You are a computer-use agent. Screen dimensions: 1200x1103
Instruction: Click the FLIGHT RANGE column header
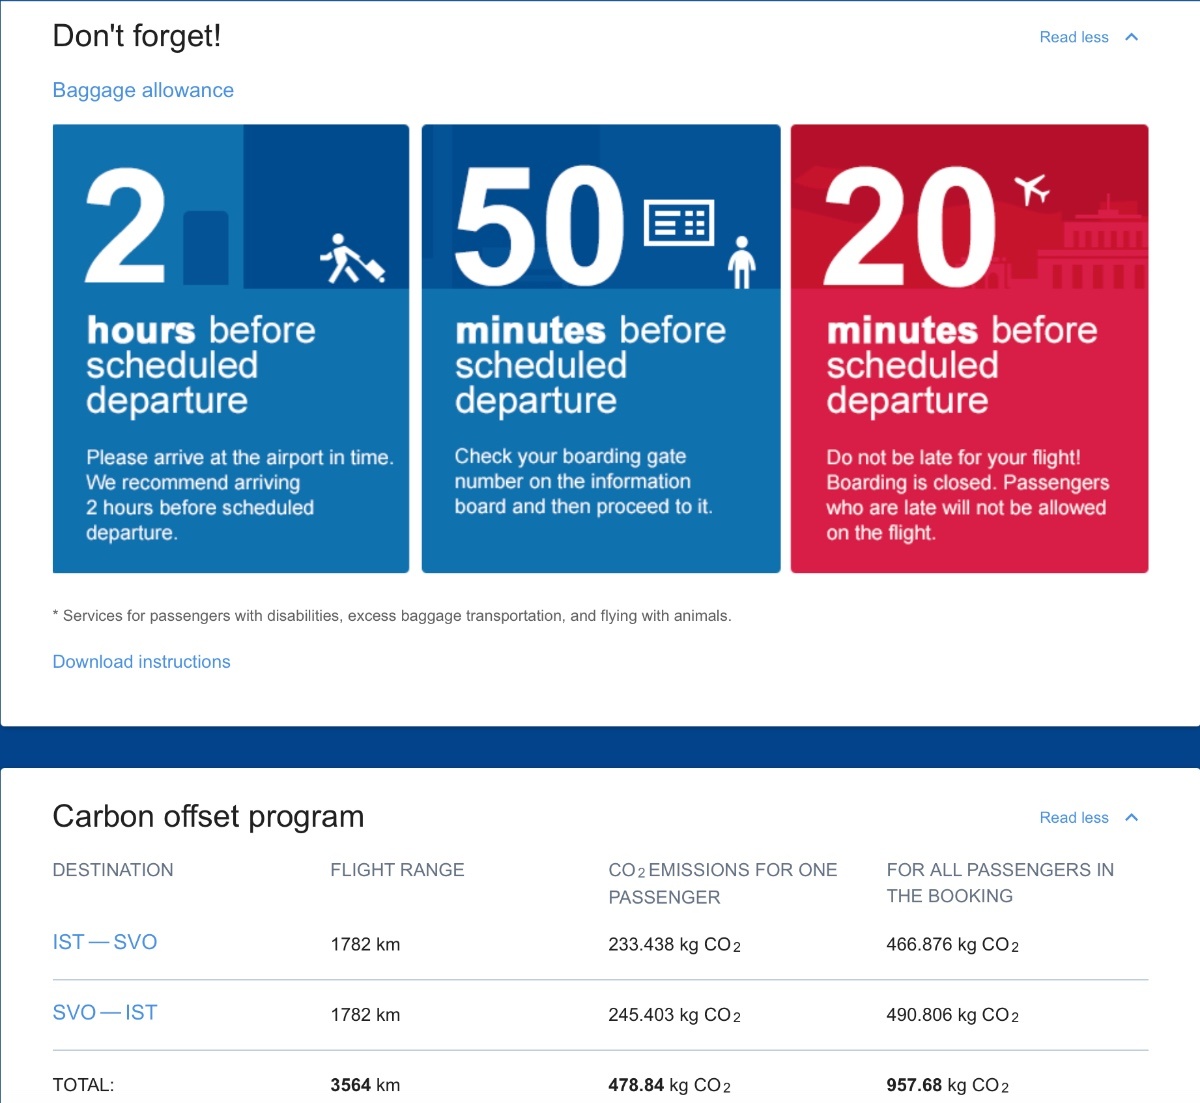click(397, 870)
